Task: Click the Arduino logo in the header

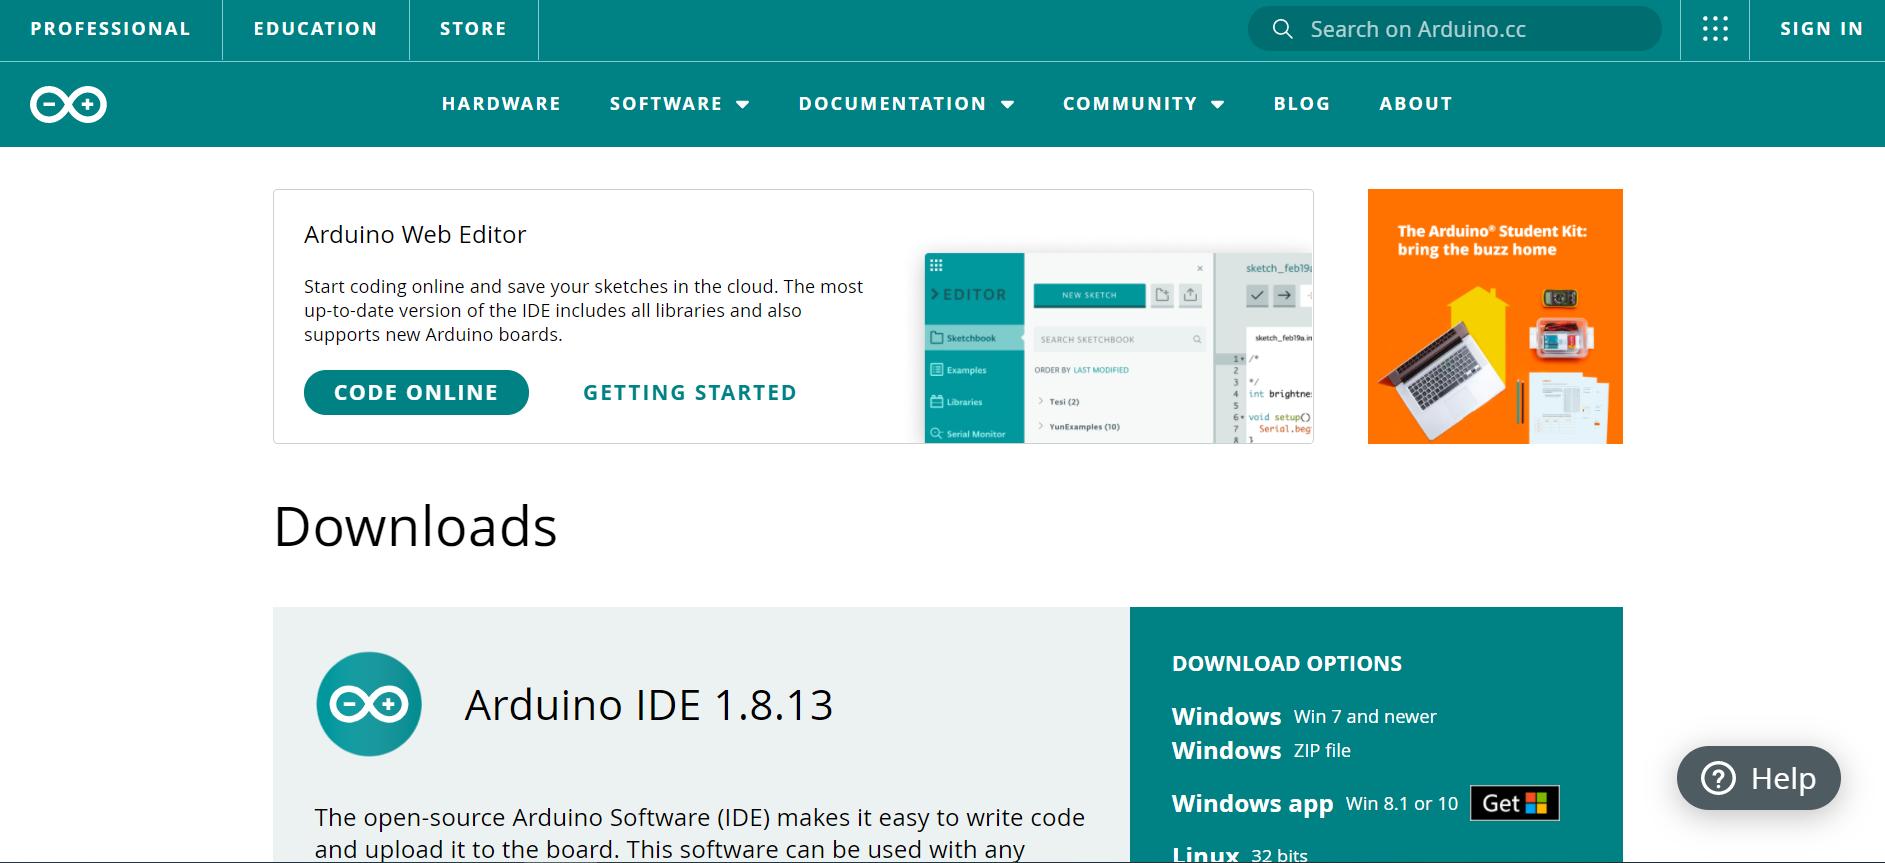Action: [68, 104]
